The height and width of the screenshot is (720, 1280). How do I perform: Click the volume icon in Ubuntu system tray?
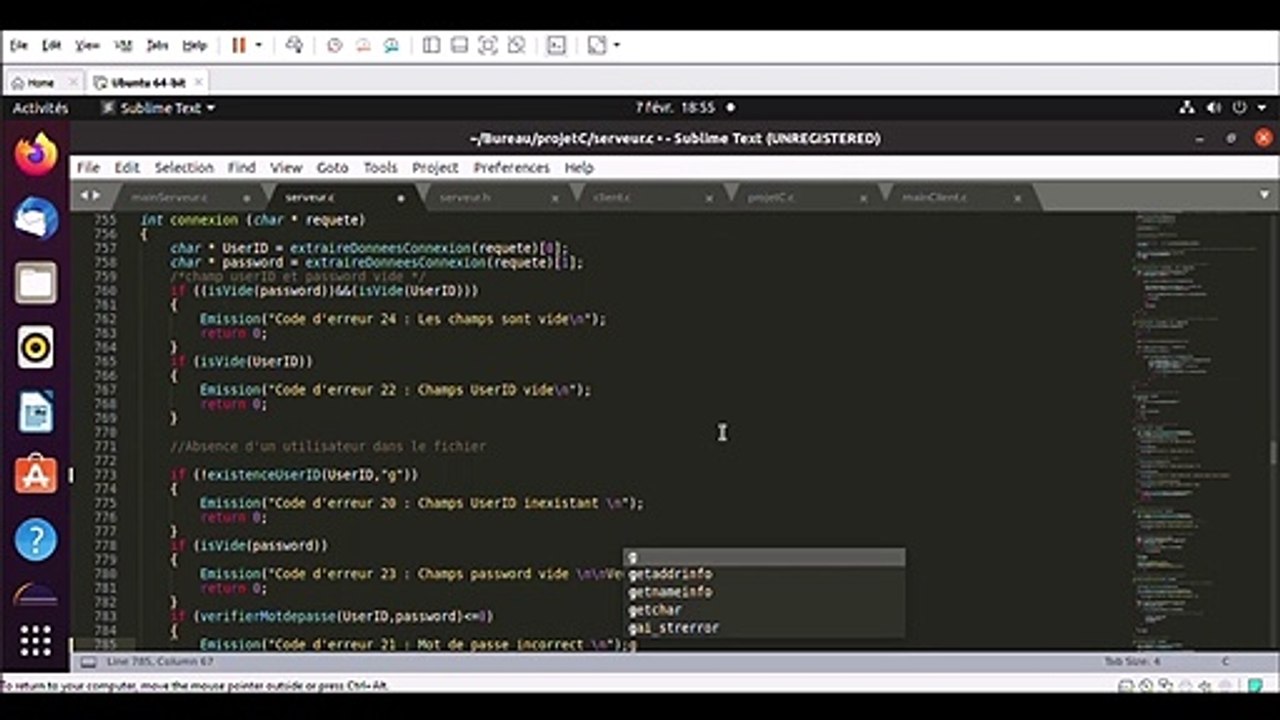point(1214,107)
